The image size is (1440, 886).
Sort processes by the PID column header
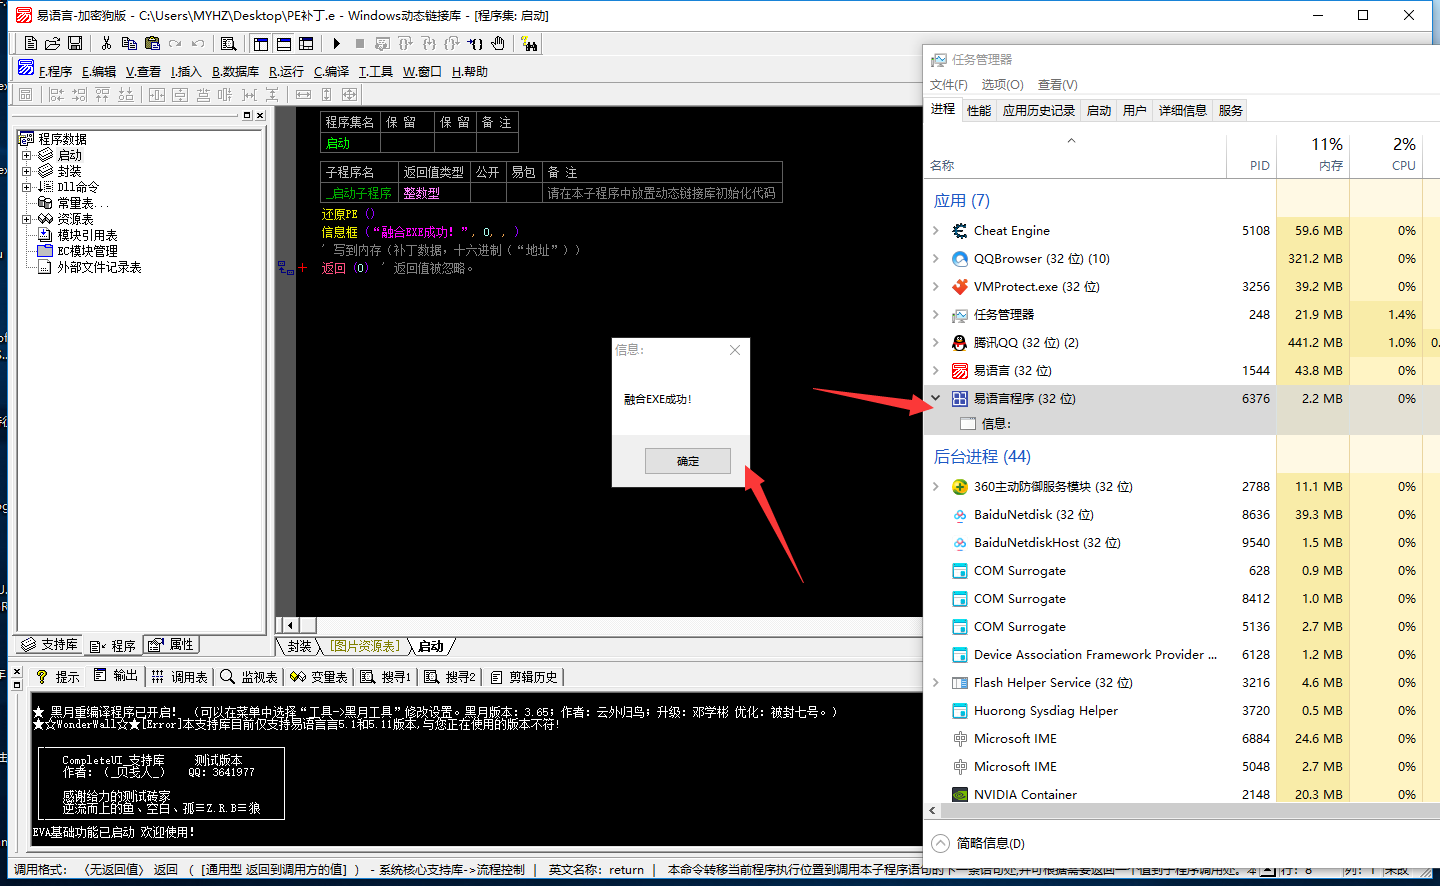[1251, 156]
